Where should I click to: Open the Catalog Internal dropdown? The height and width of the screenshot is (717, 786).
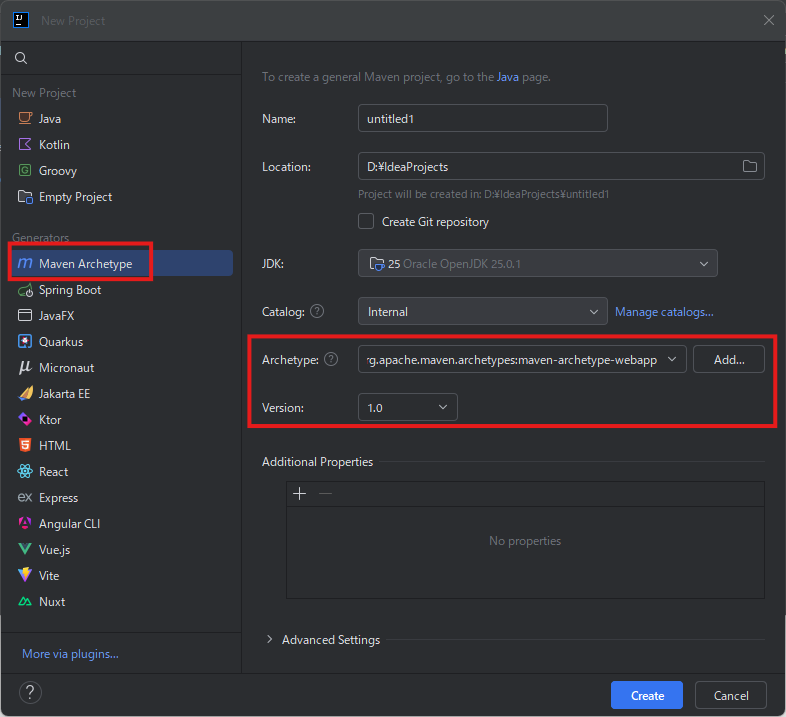click(483, 311)
